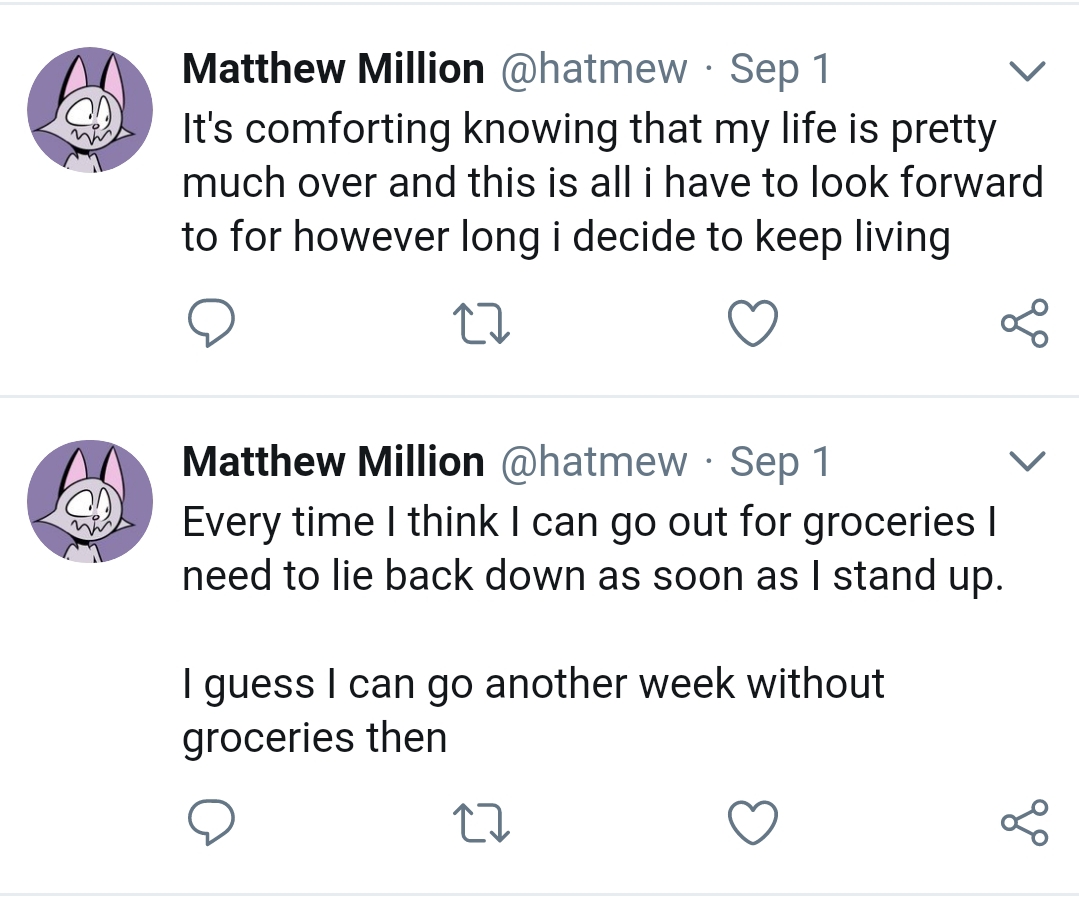The image size is (1079, 912).
Task: Open Matthew Million's profile from the first tweet
Action: point(333,69)
